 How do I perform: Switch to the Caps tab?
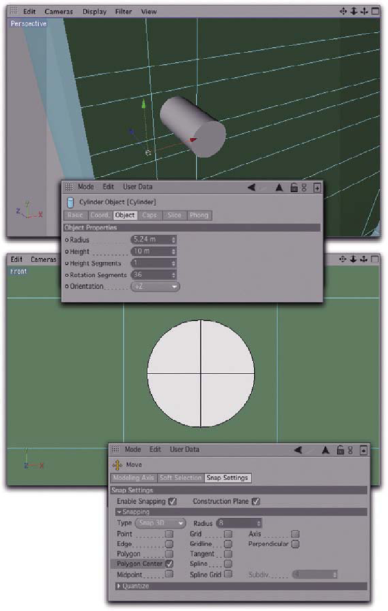149,215
